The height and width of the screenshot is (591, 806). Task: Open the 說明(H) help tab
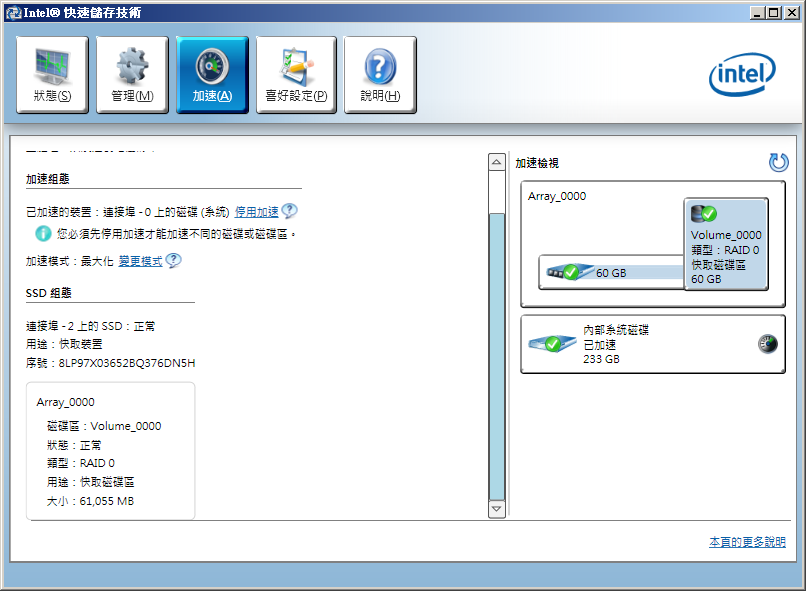pyautogui.click(x=380, y=75)
